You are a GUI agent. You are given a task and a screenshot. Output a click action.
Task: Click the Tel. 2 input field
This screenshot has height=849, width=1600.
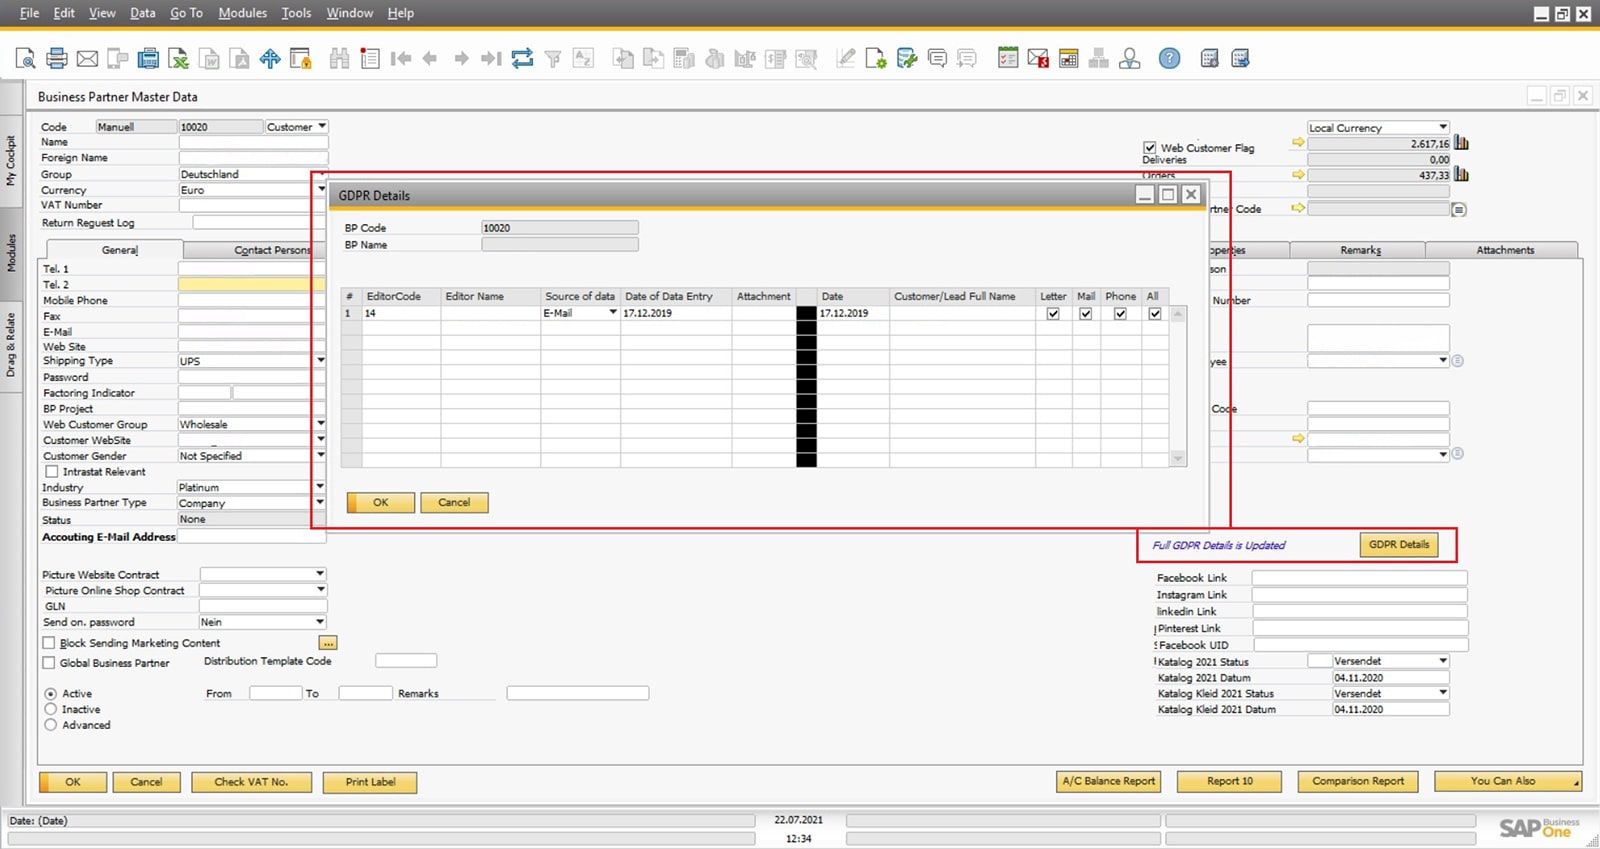point(252,285)
